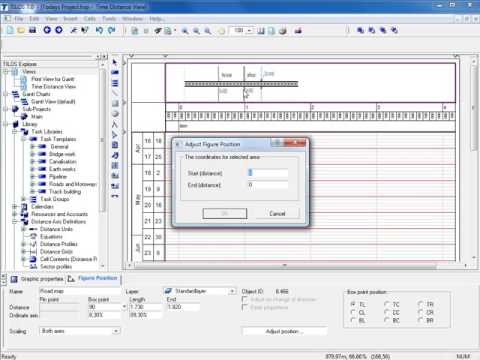Viewport: 480px width, 360px height.
Task: Select the diagonal line drawing tool
Action: tap(115, 93)
